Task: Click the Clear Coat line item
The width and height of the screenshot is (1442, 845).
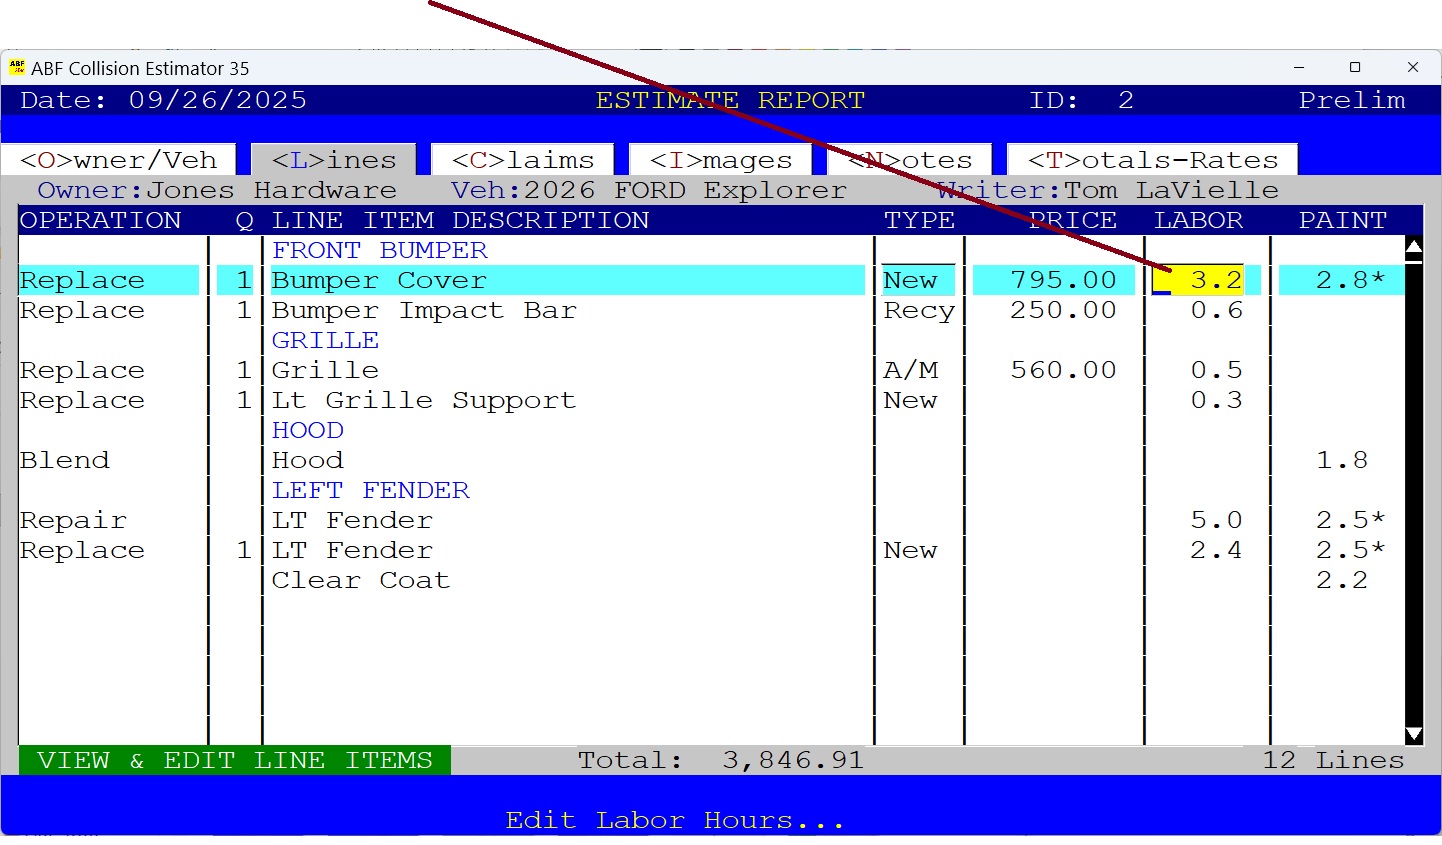Action: (360, 580)
